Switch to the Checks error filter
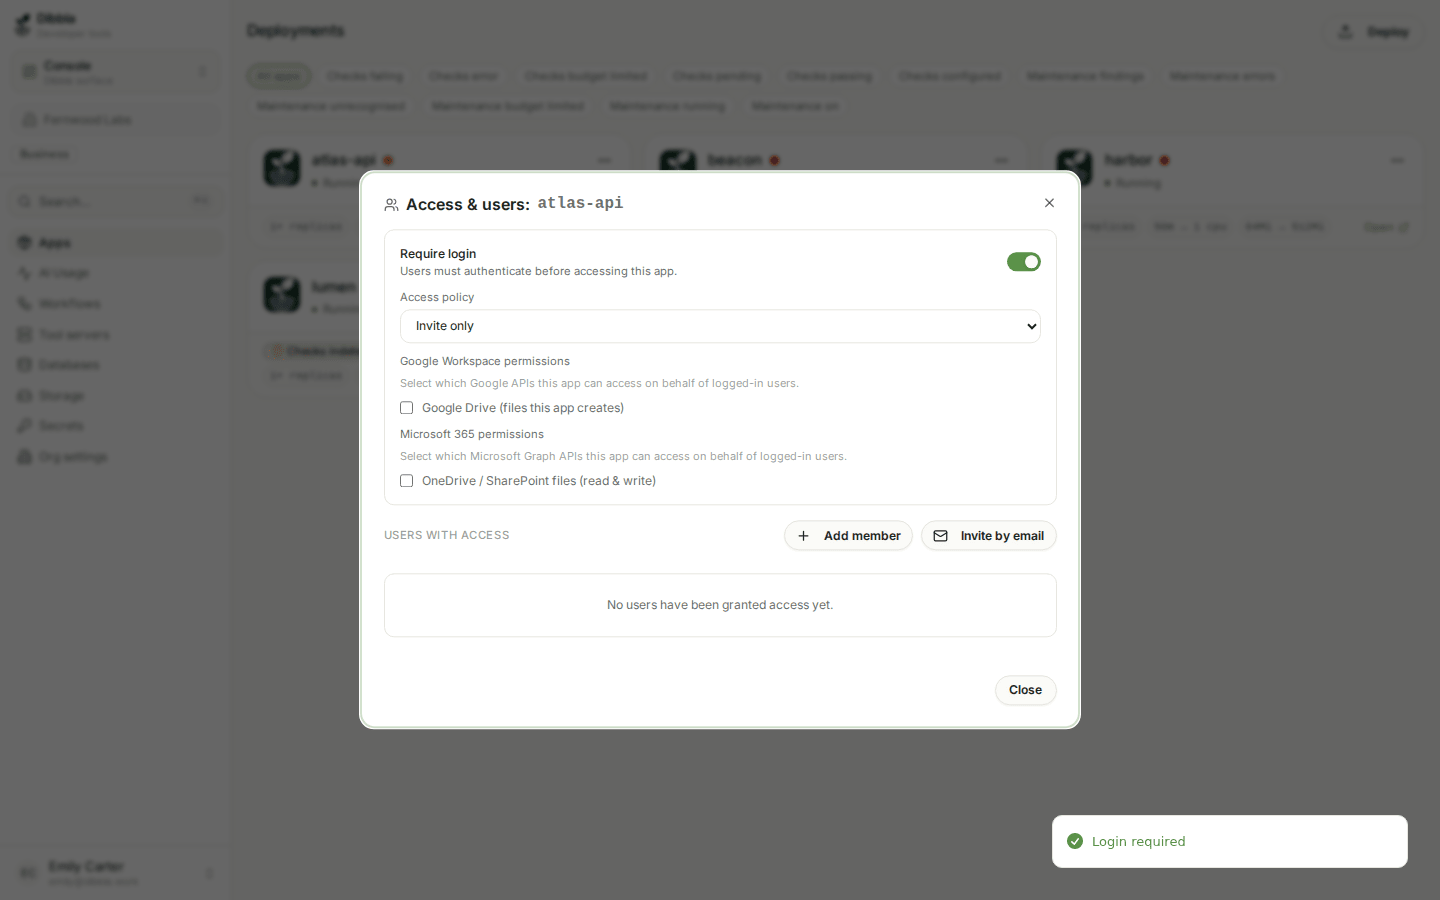Viewport: 1440px width, 900px height. 464,76
